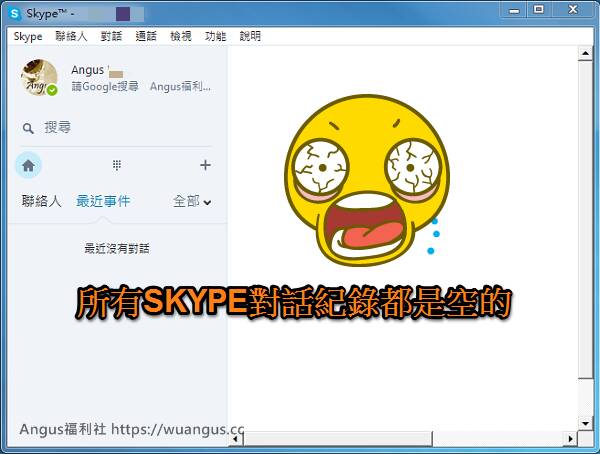Open the 檢視 menu
The width and height of the screenshot is (600, 454).
click(x=181, y=36)
